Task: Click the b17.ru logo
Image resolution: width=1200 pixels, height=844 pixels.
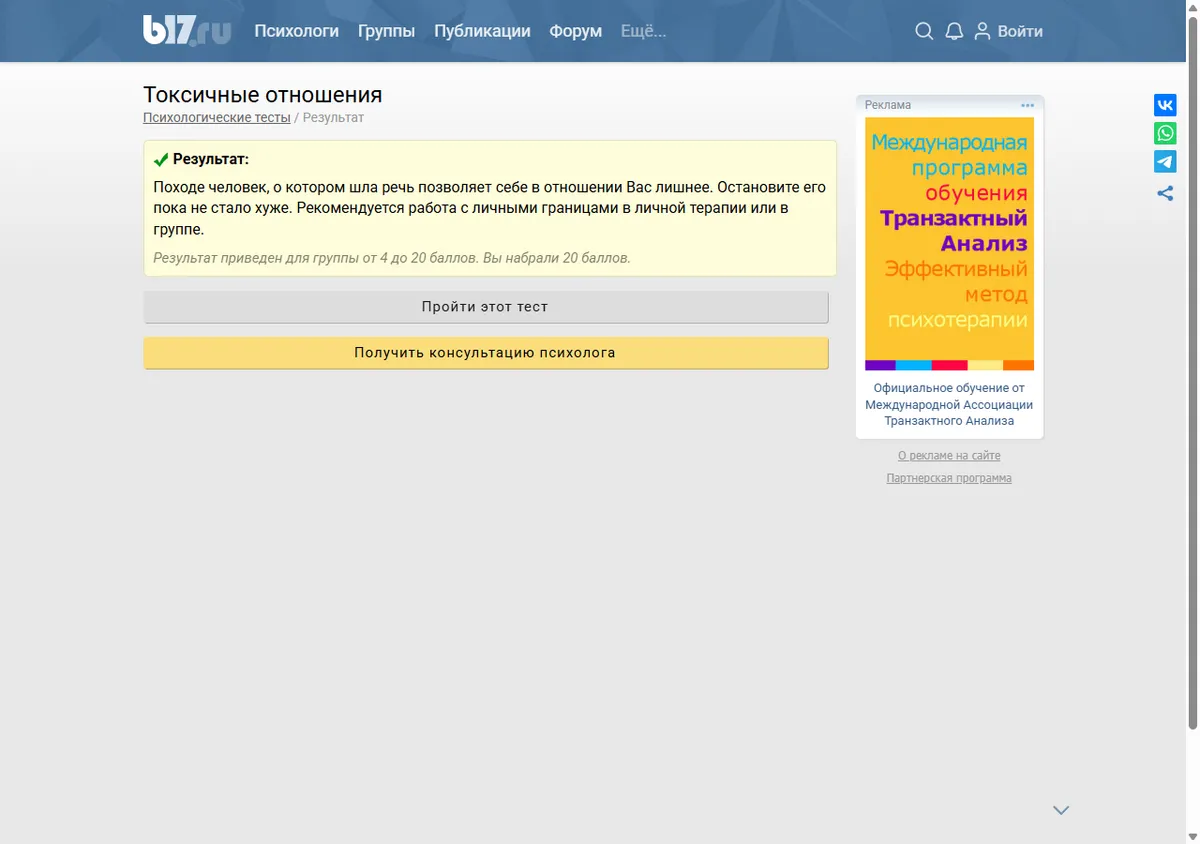Action: pyautogui.click(x=187, y=30)
